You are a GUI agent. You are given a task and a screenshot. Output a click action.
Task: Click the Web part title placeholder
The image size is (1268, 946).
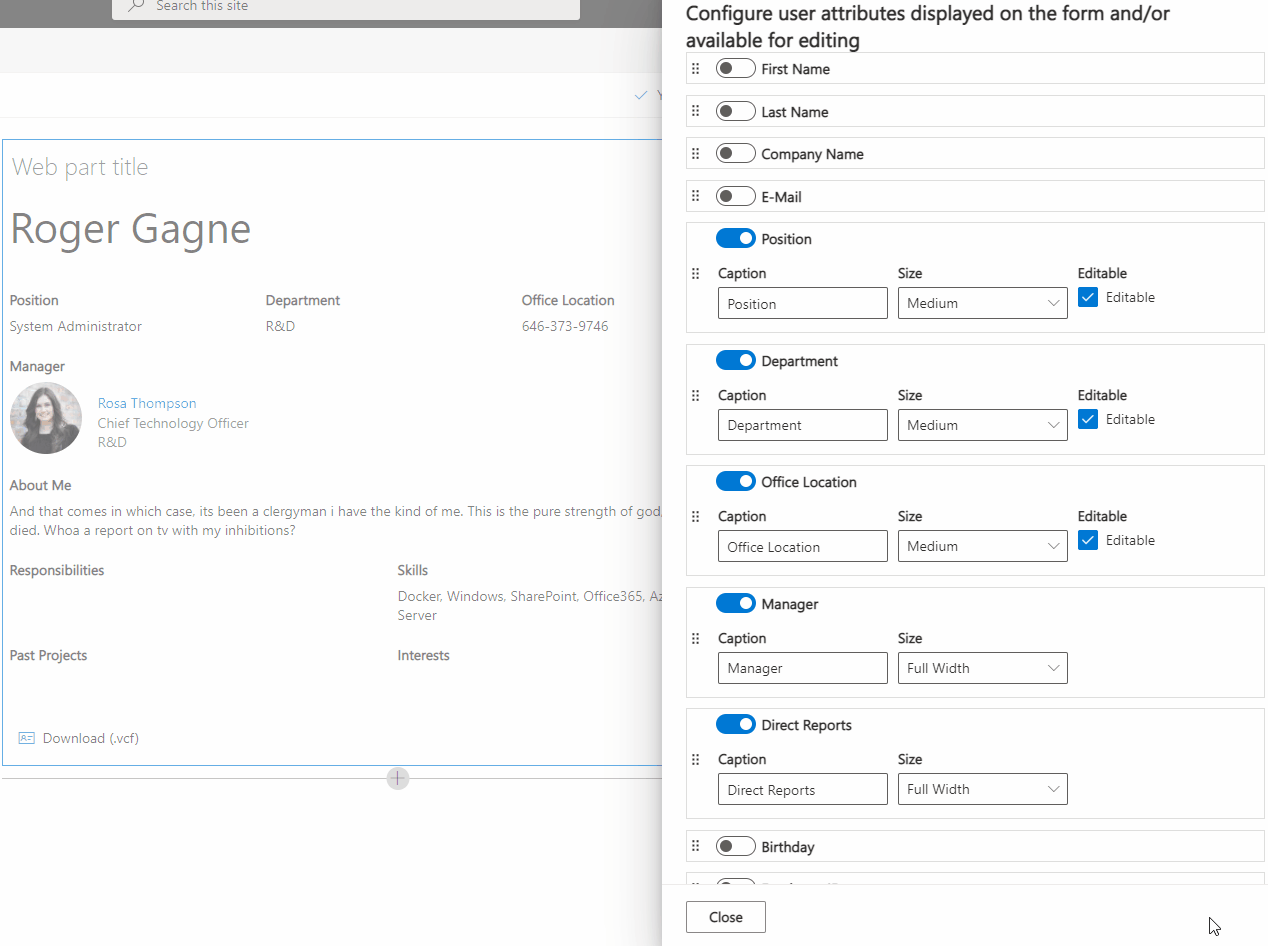coord(80,167)
